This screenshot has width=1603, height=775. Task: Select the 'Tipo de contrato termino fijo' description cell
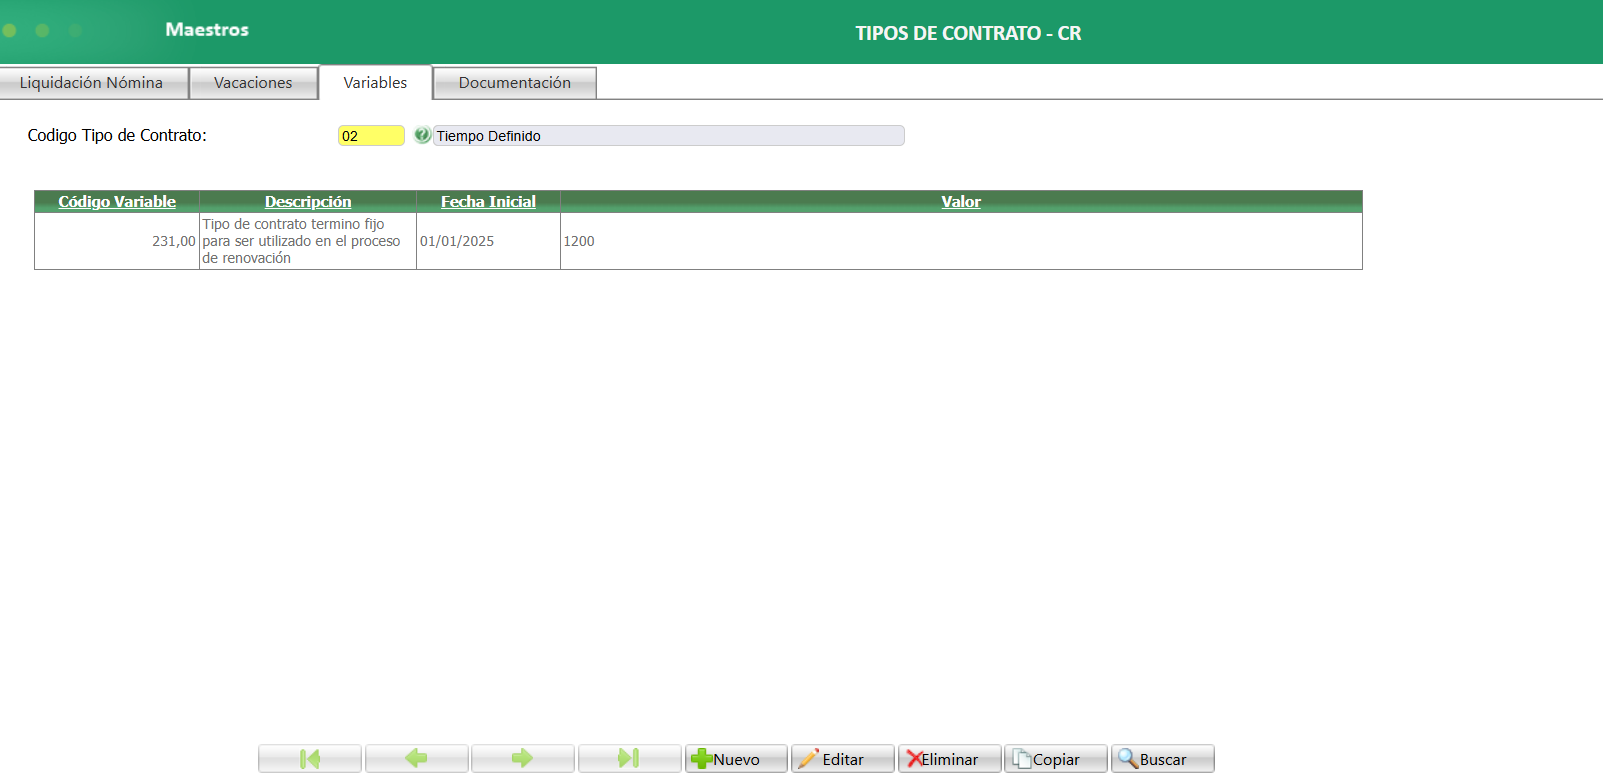(x=308, y=241)
